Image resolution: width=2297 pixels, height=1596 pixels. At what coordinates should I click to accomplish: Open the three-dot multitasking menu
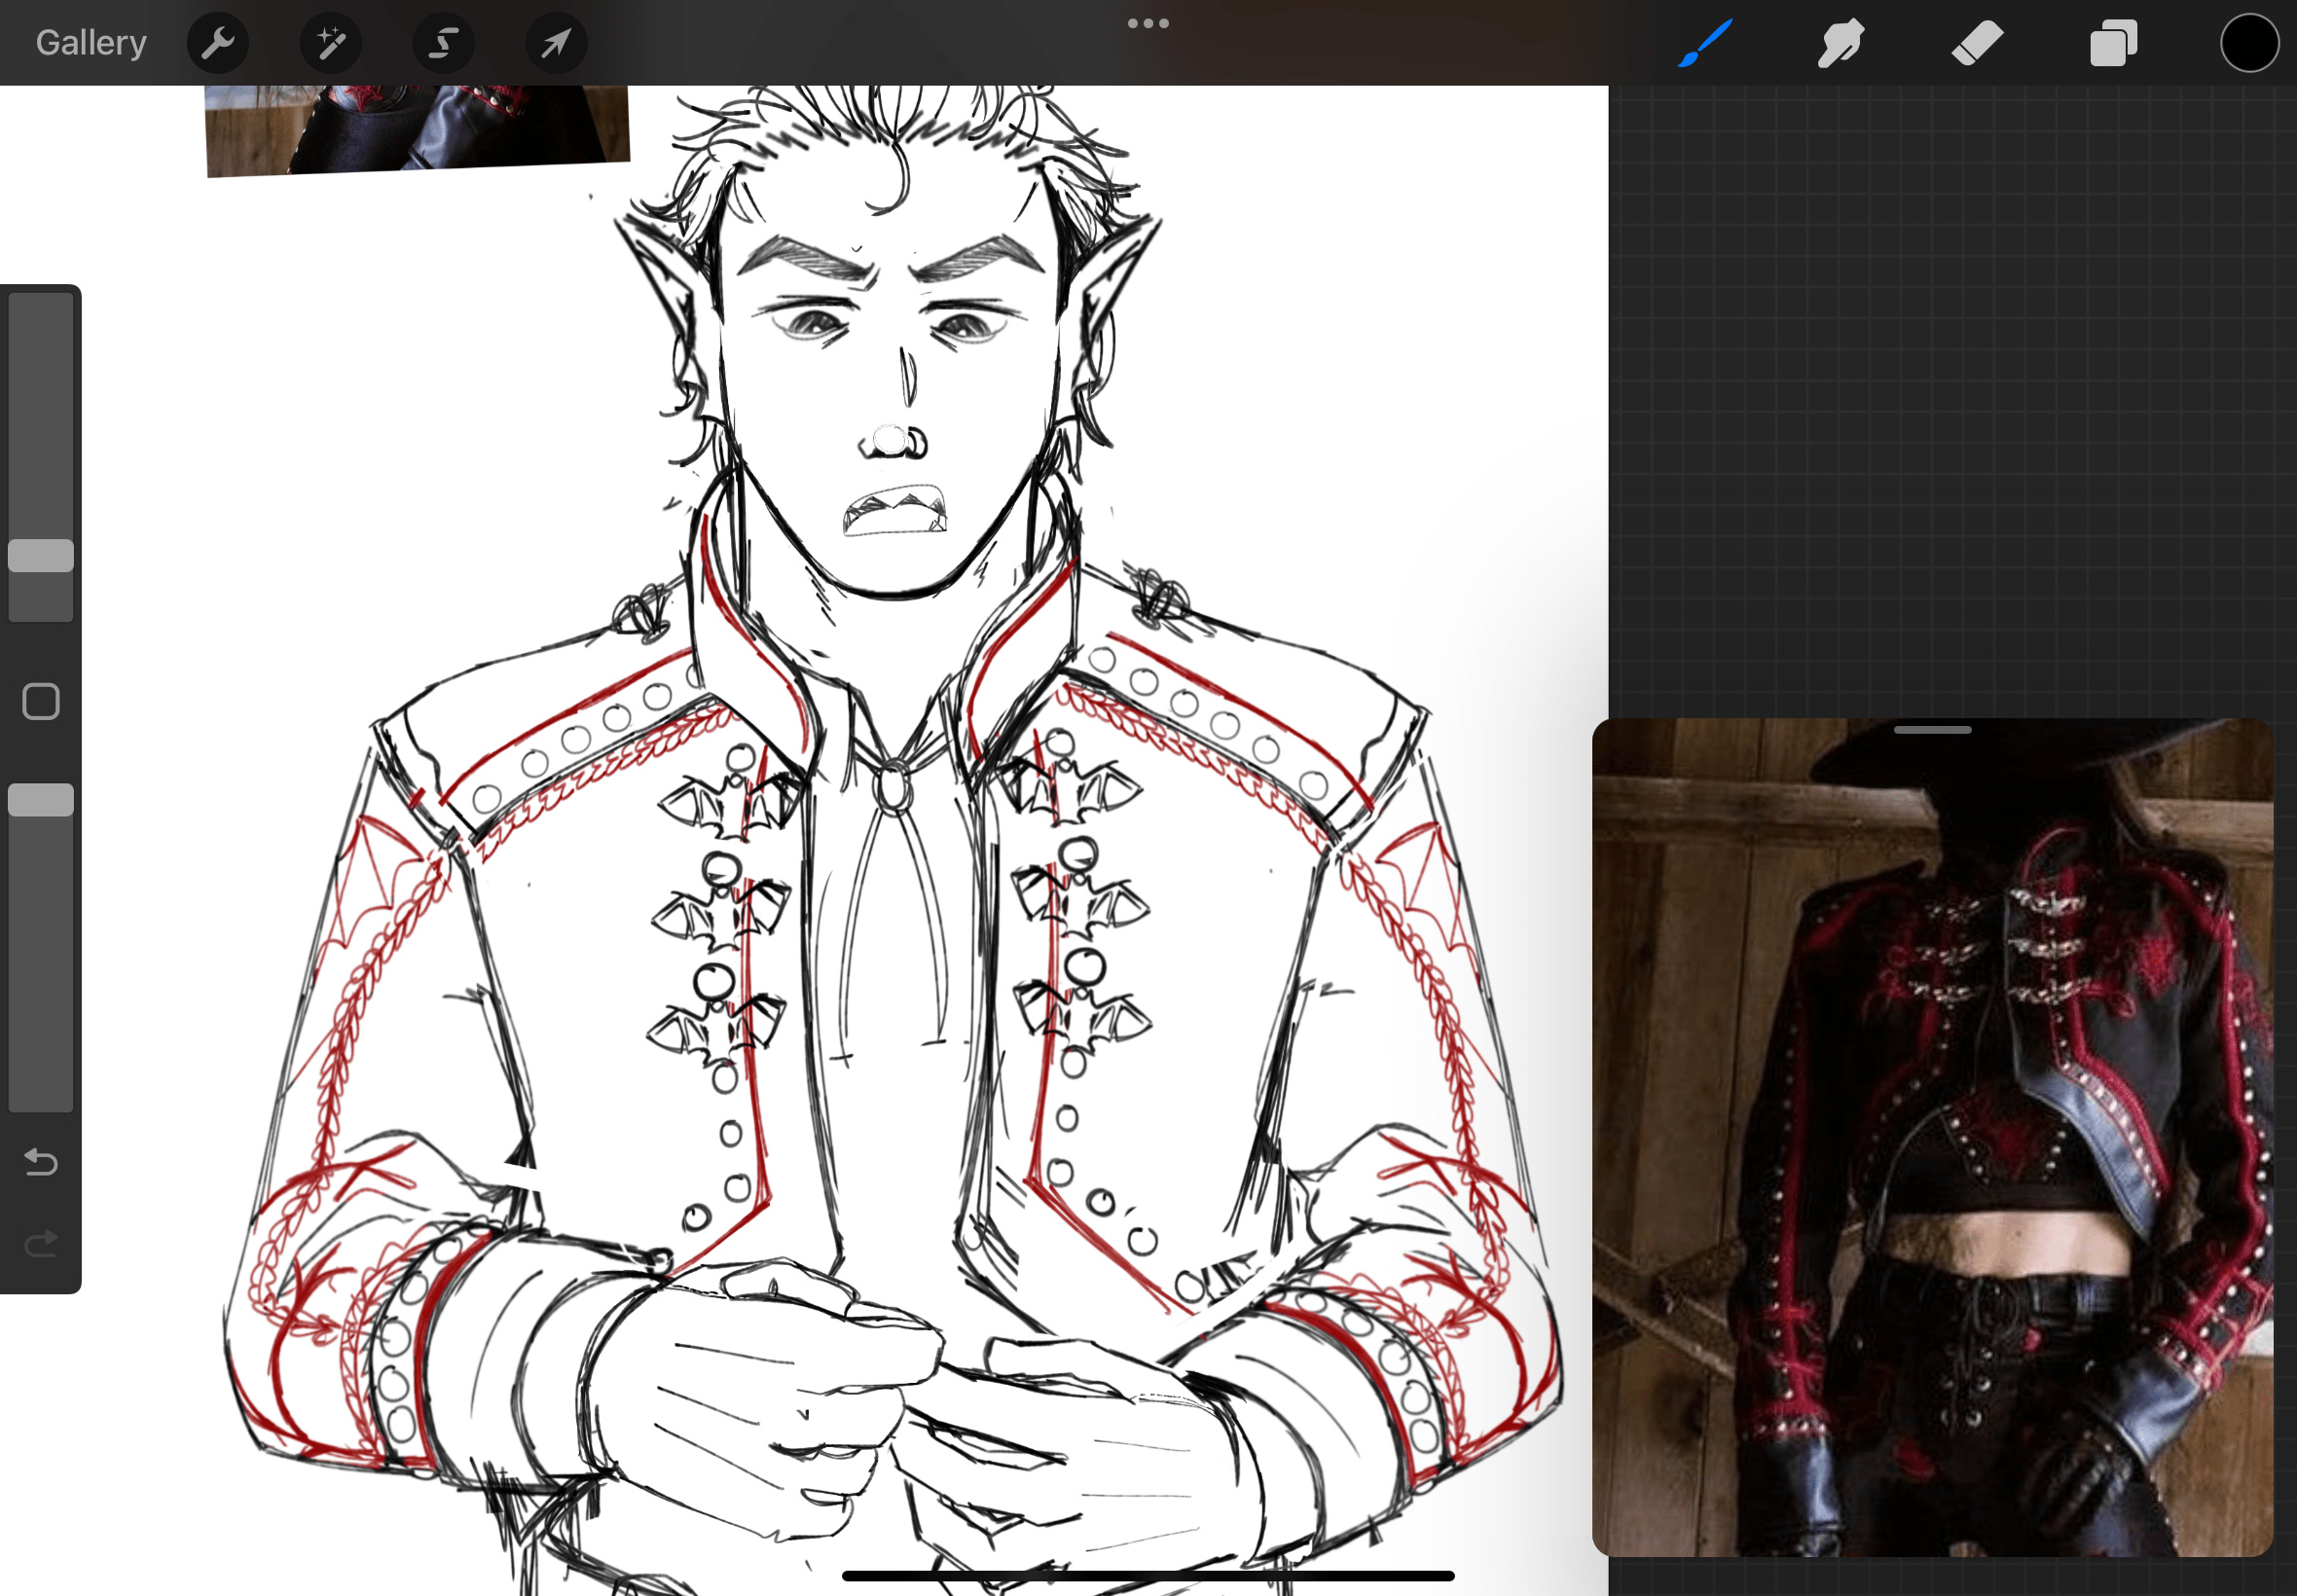1148,23
